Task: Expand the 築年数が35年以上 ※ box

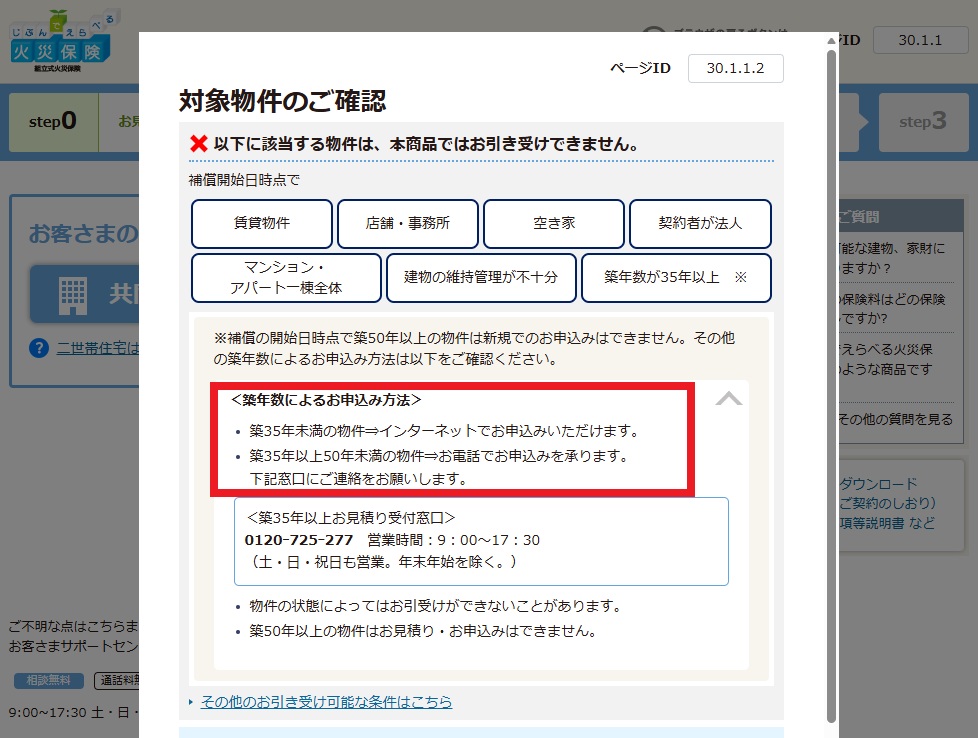Action: point(675,278)
